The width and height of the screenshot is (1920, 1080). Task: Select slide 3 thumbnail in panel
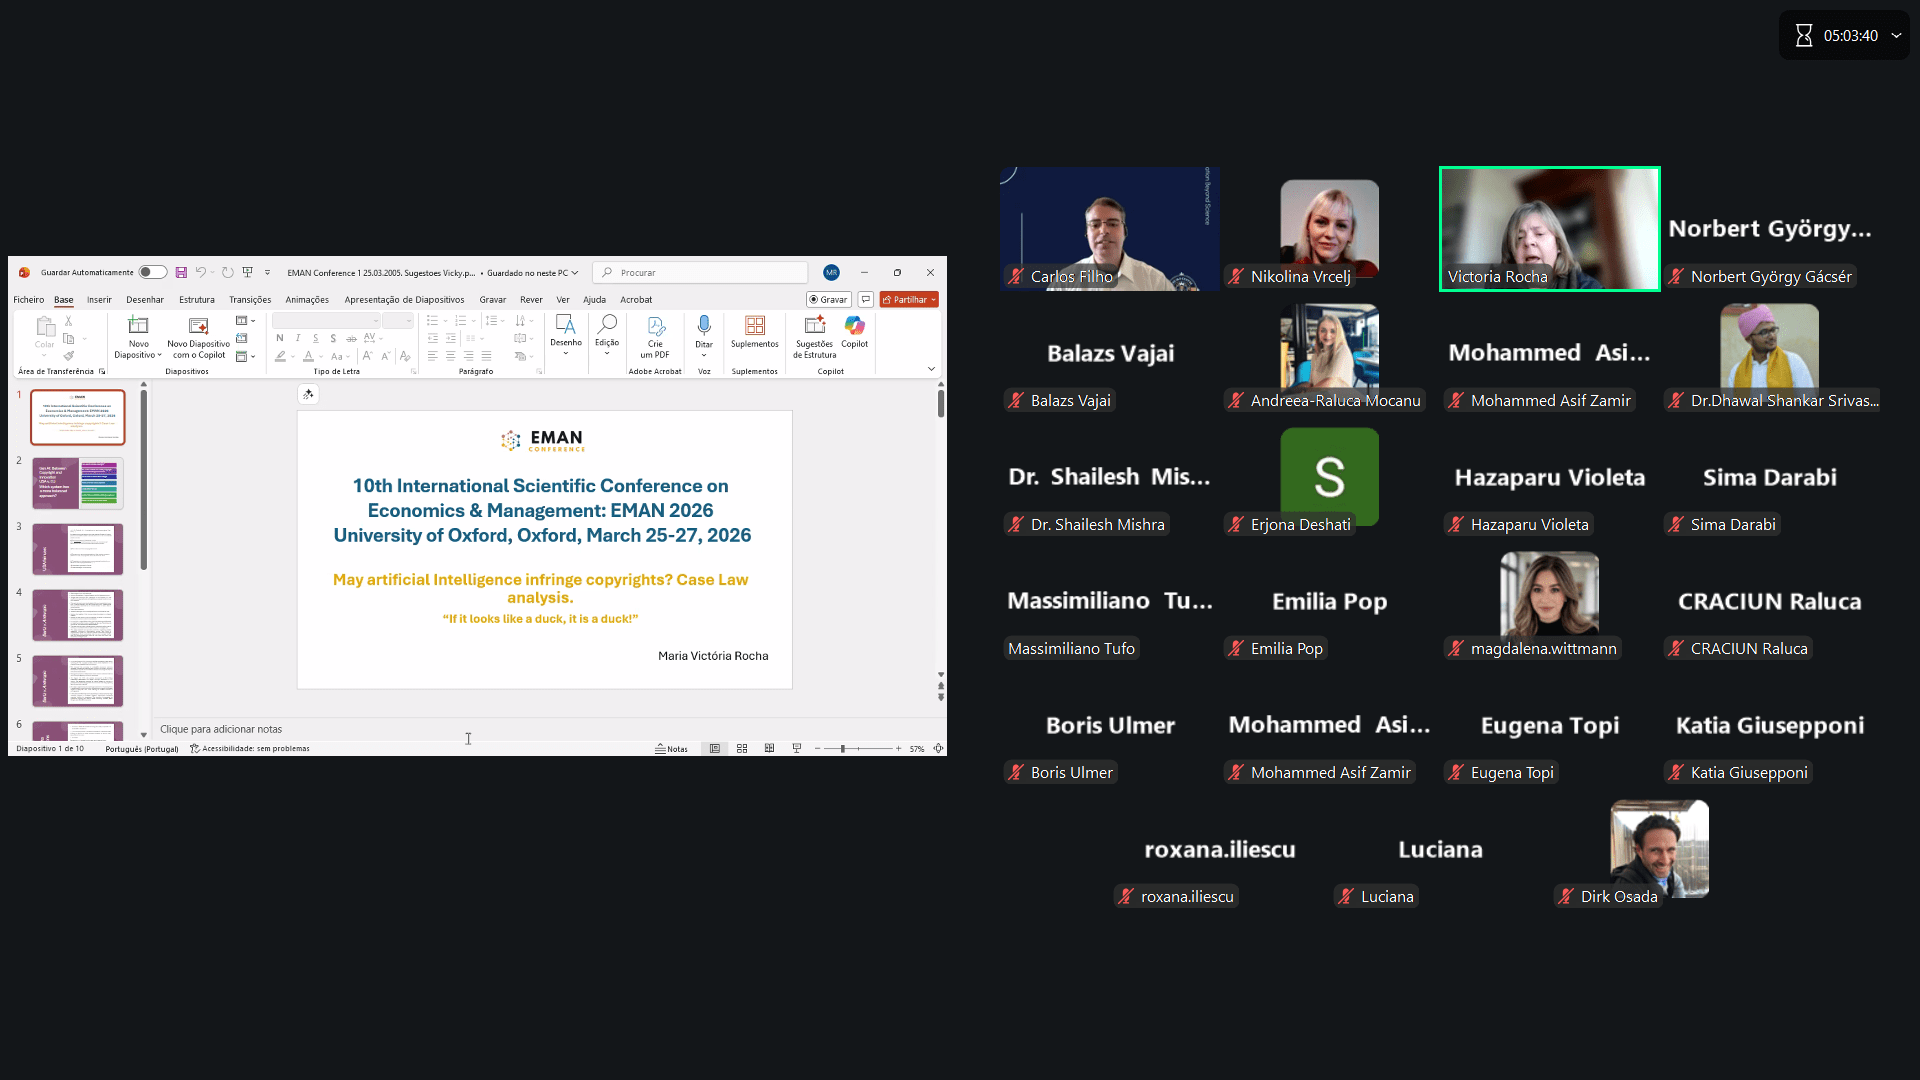coord(78,549)
